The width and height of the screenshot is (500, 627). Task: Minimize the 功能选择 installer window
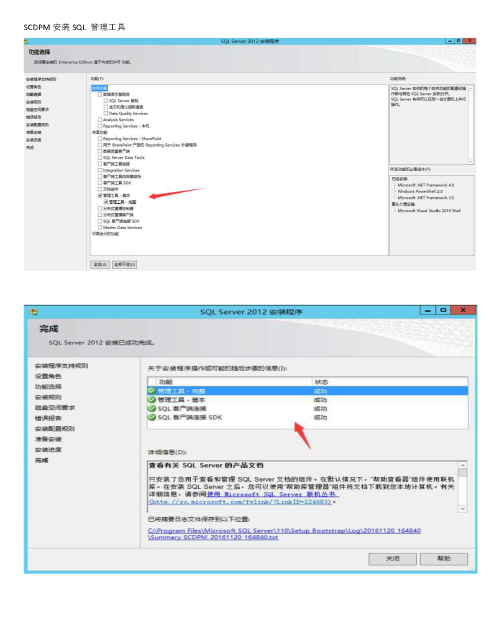tap(450, 41)
